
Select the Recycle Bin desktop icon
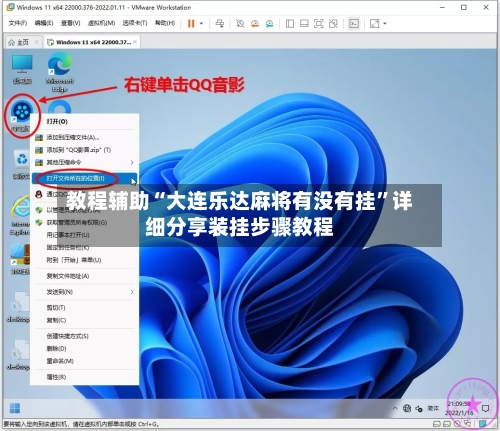(x=22, y=165)
